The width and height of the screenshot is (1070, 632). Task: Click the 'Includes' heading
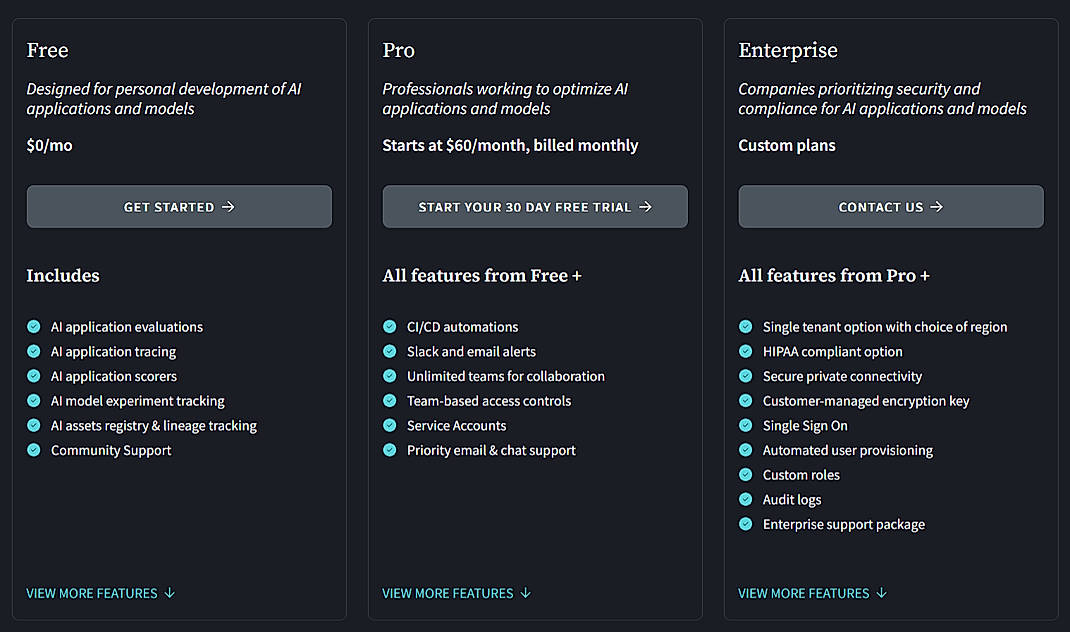pos(63,275)
